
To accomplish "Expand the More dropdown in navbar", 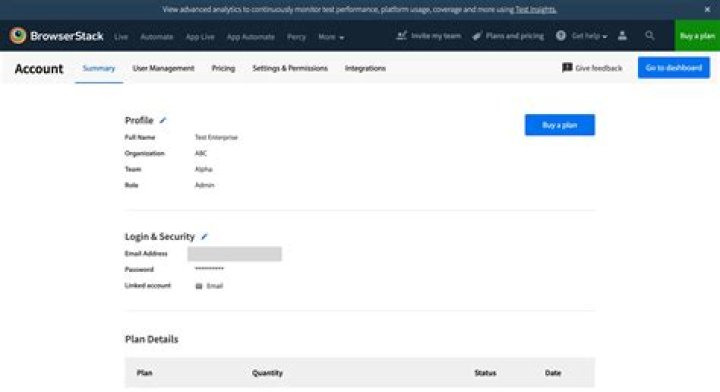I will (x=331, y=37).
